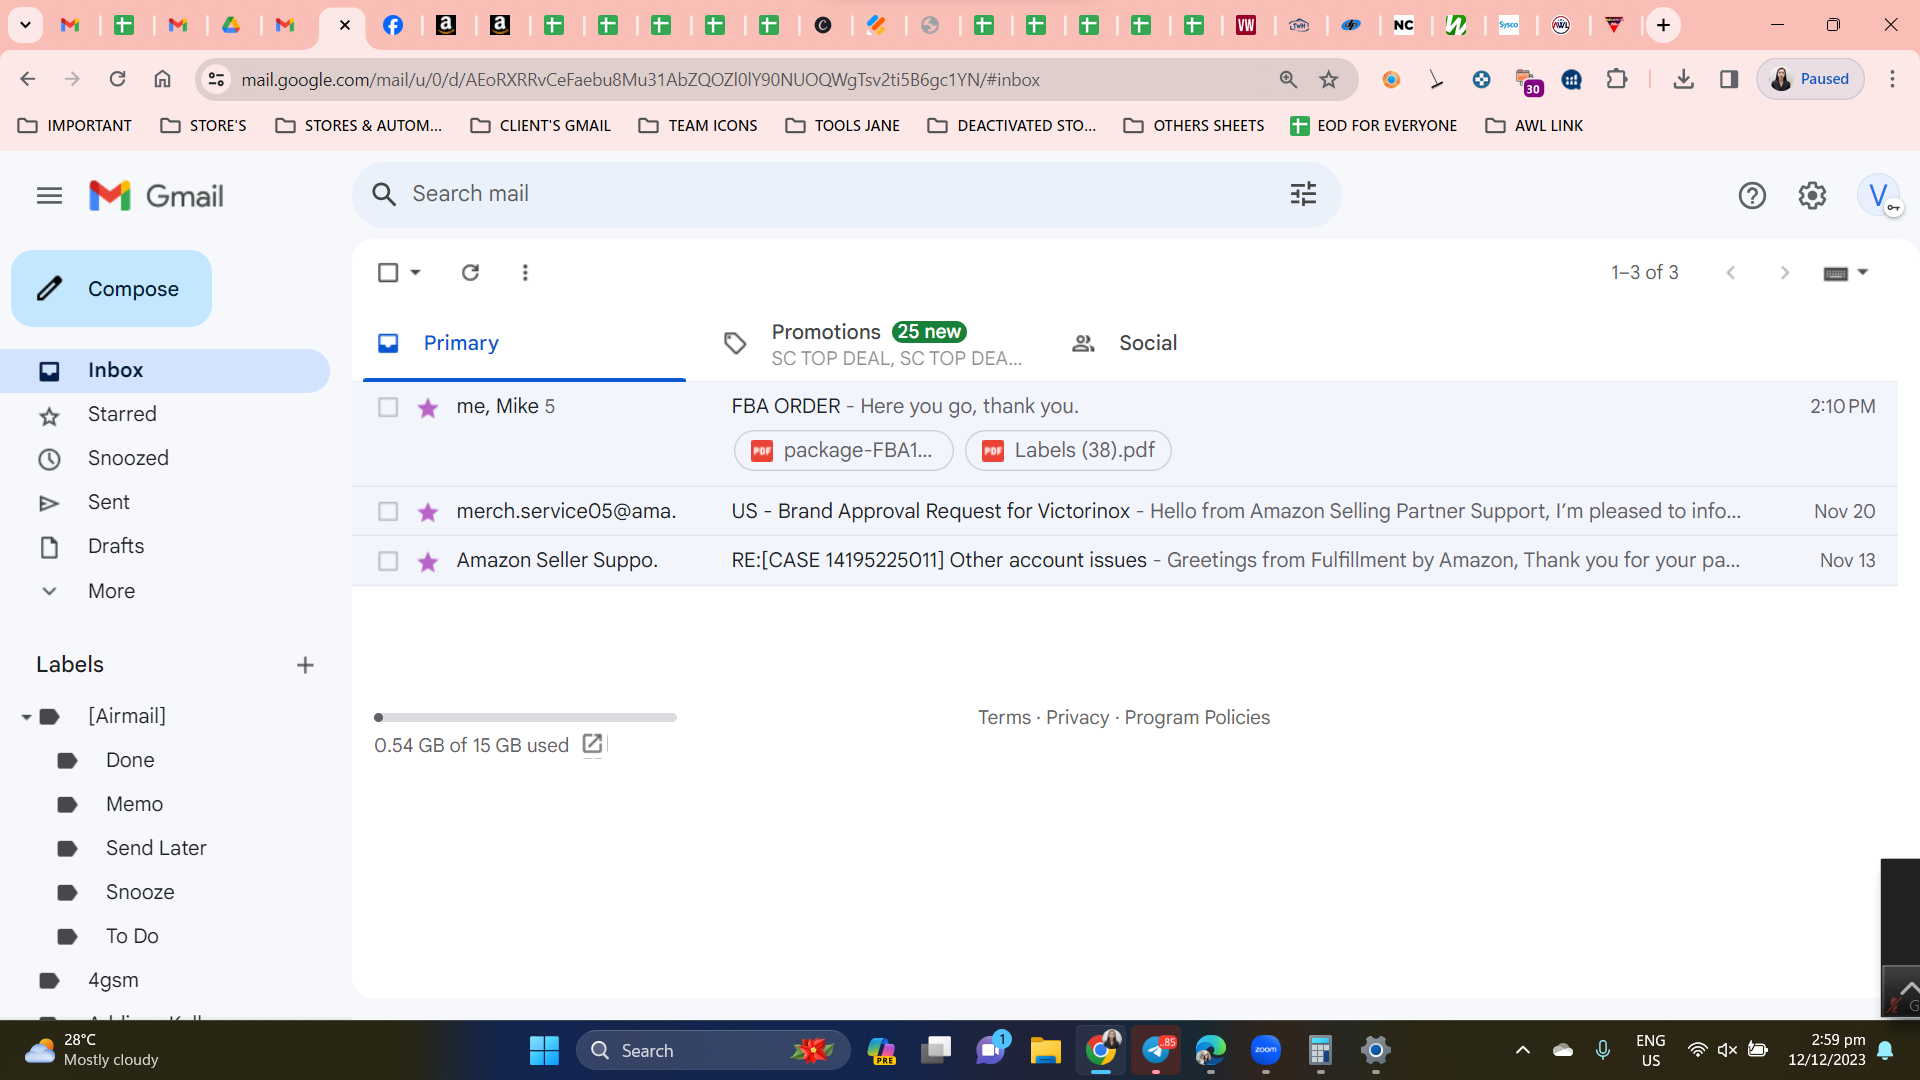The width and height of the screenshot is (1920, 1080).
Task: Open File Explorer from taskbar
Action: [1045, 1051]
